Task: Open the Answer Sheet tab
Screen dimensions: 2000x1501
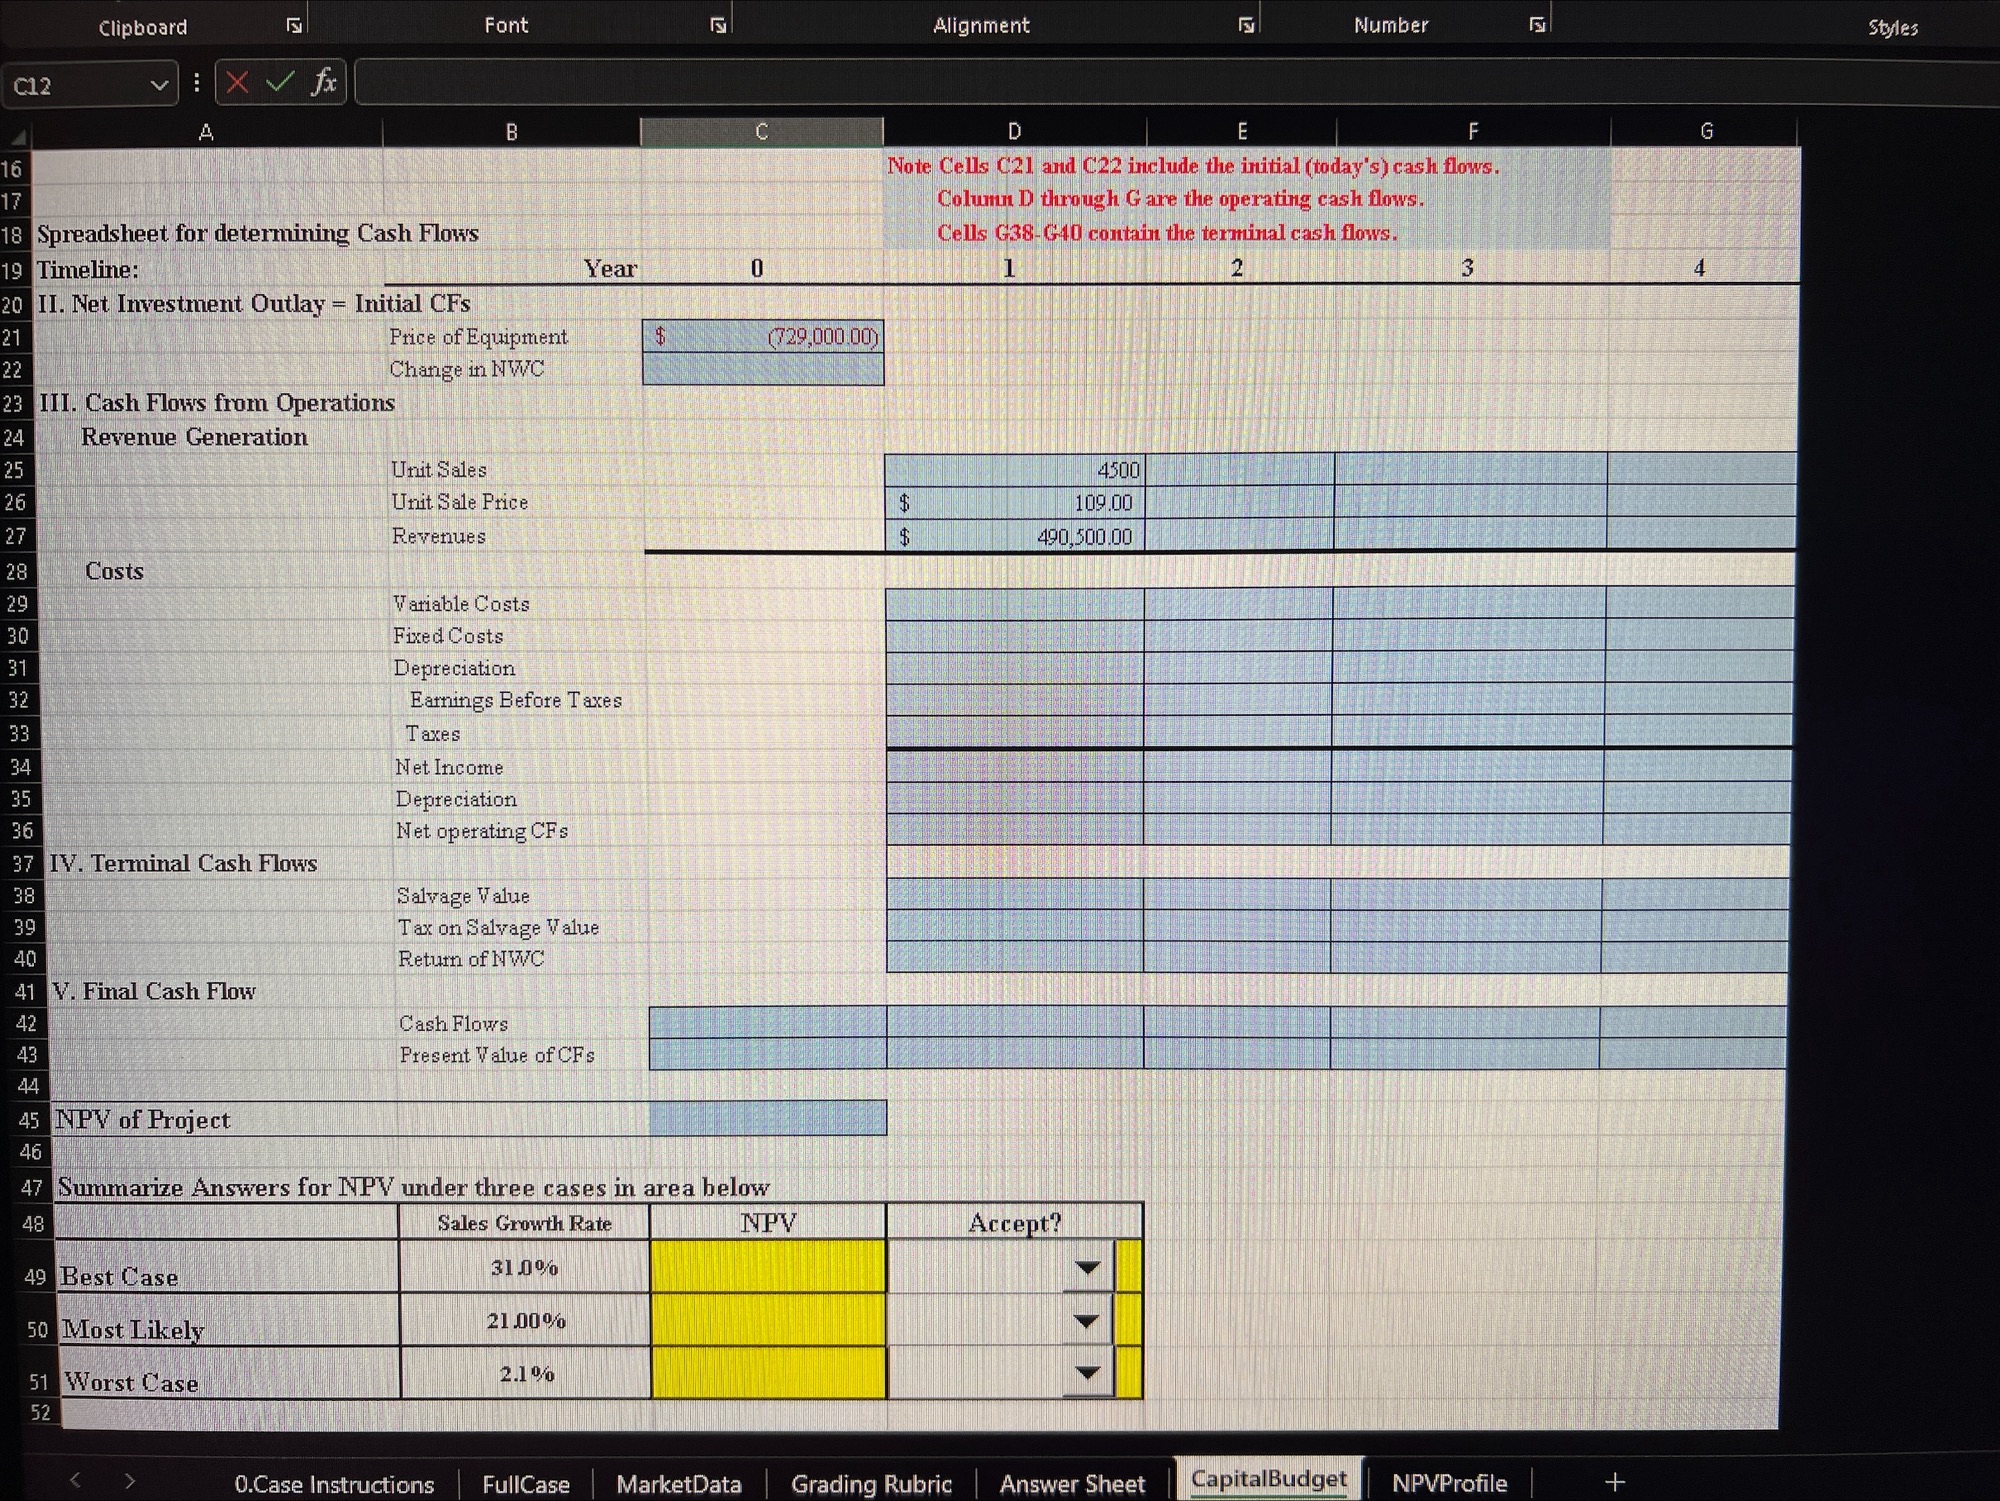Action: click(x=1072, y=1484)
